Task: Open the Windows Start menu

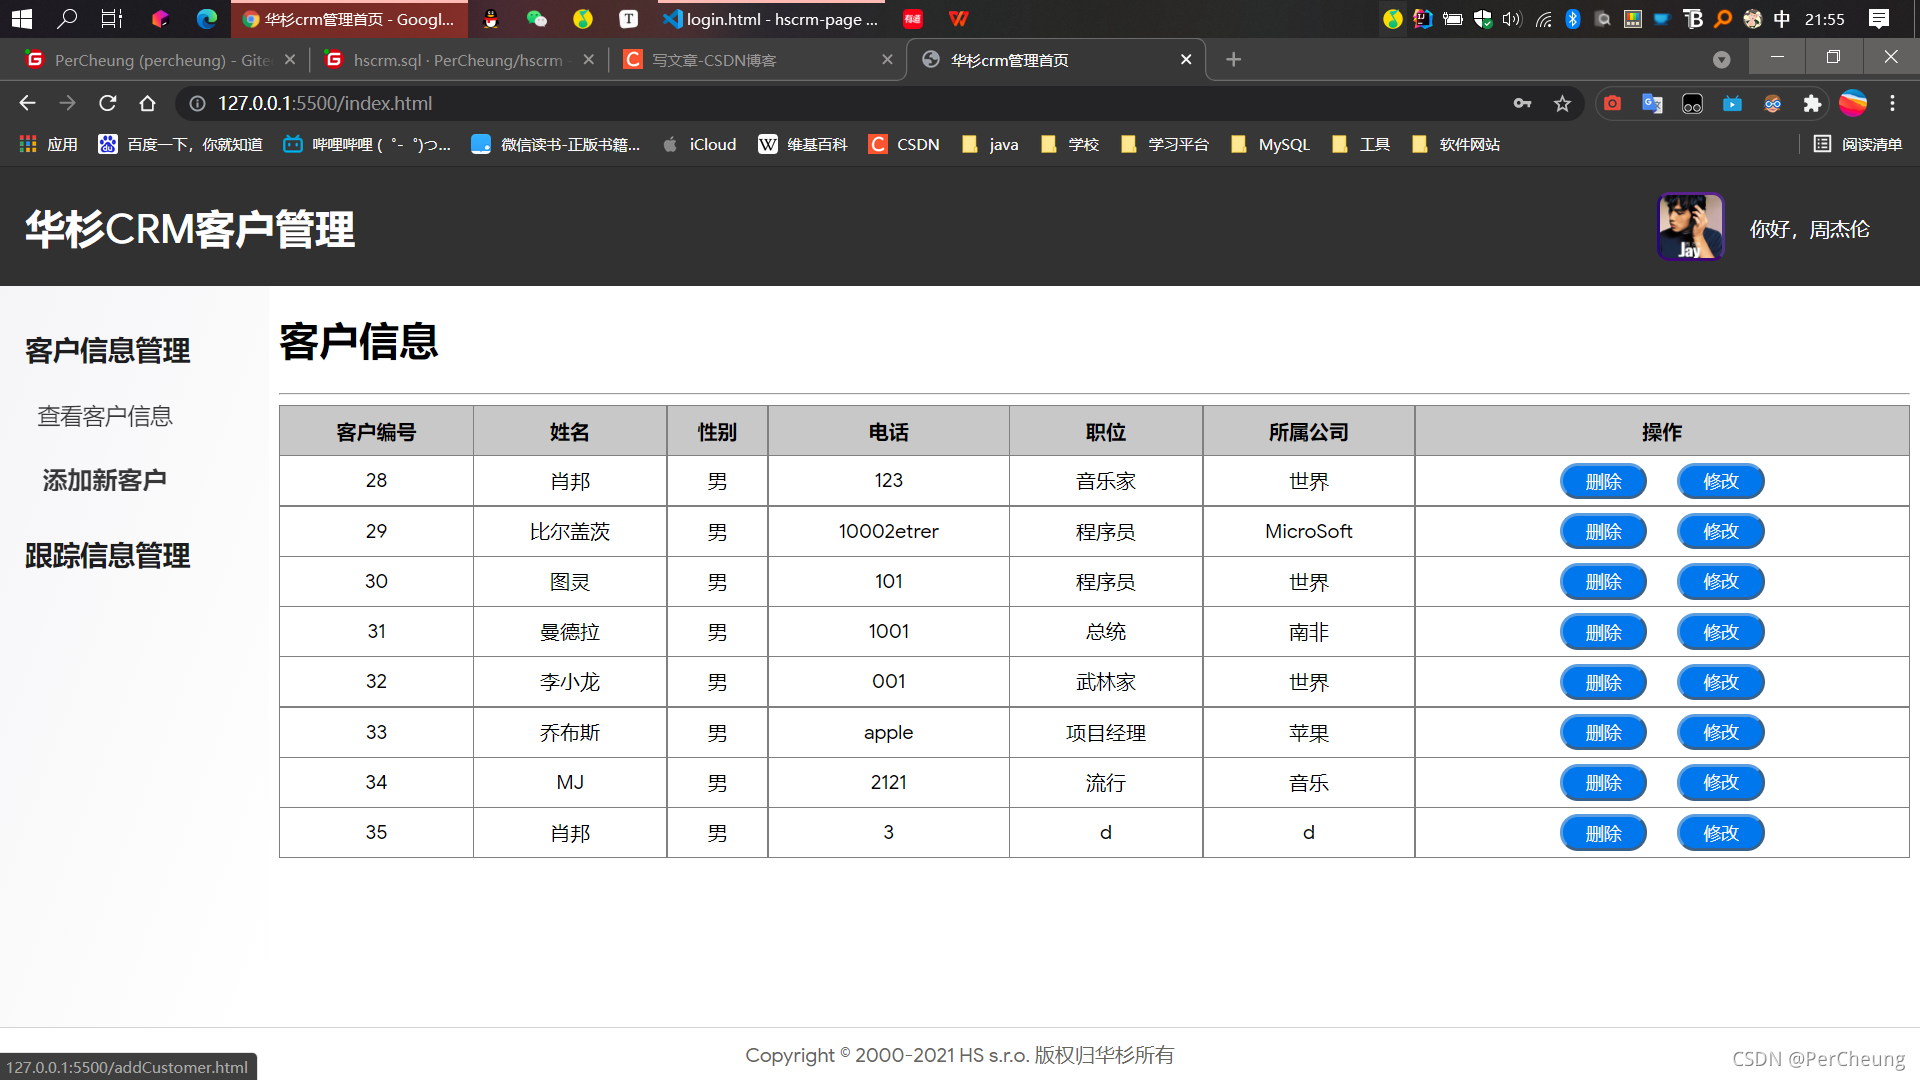Action: point(22,19)
